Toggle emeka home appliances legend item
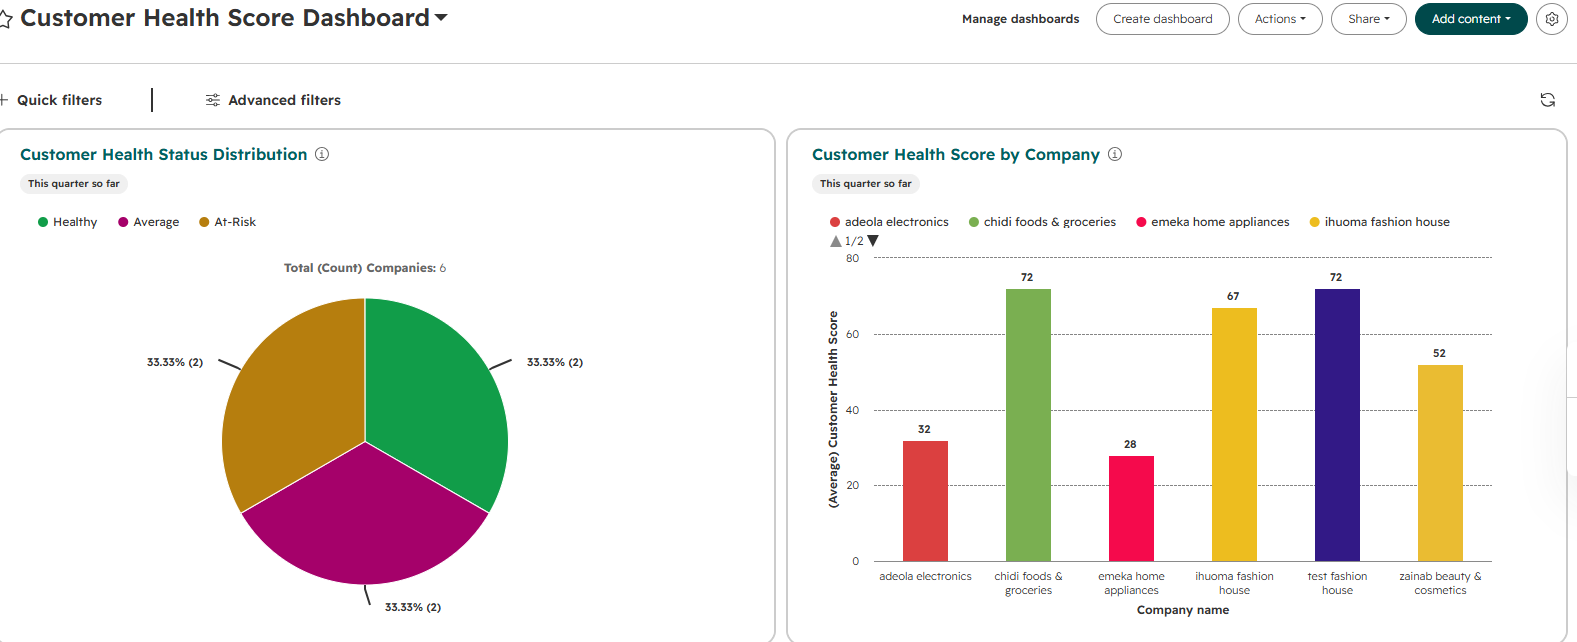 click(x=1212, y=222)
